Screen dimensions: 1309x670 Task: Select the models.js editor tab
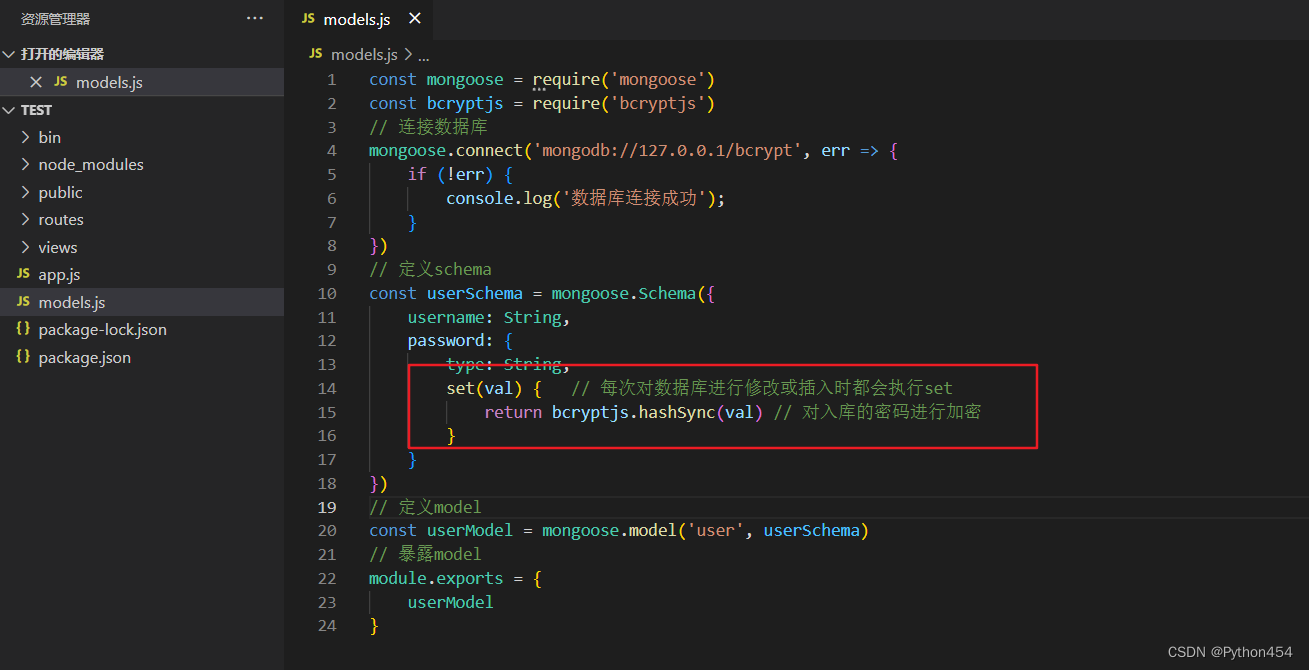tap(356, 19)
